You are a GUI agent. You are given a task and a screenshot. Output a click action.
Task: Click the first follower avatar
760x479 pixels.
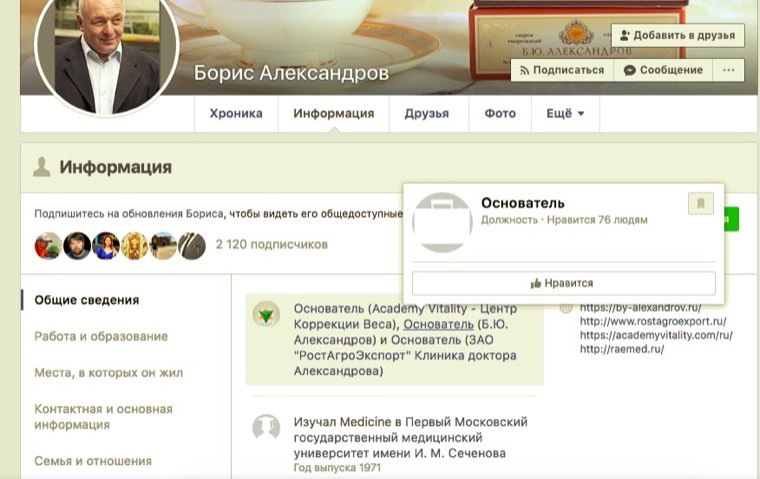[48, 245]
